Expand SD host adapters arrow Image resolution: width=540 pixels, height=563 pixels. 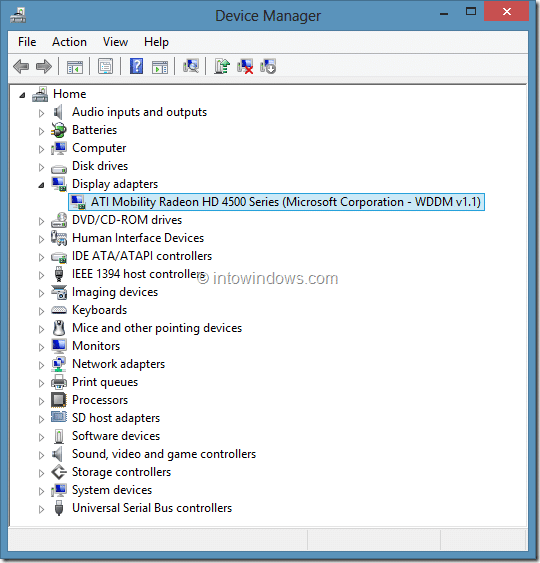coord(41,419)
